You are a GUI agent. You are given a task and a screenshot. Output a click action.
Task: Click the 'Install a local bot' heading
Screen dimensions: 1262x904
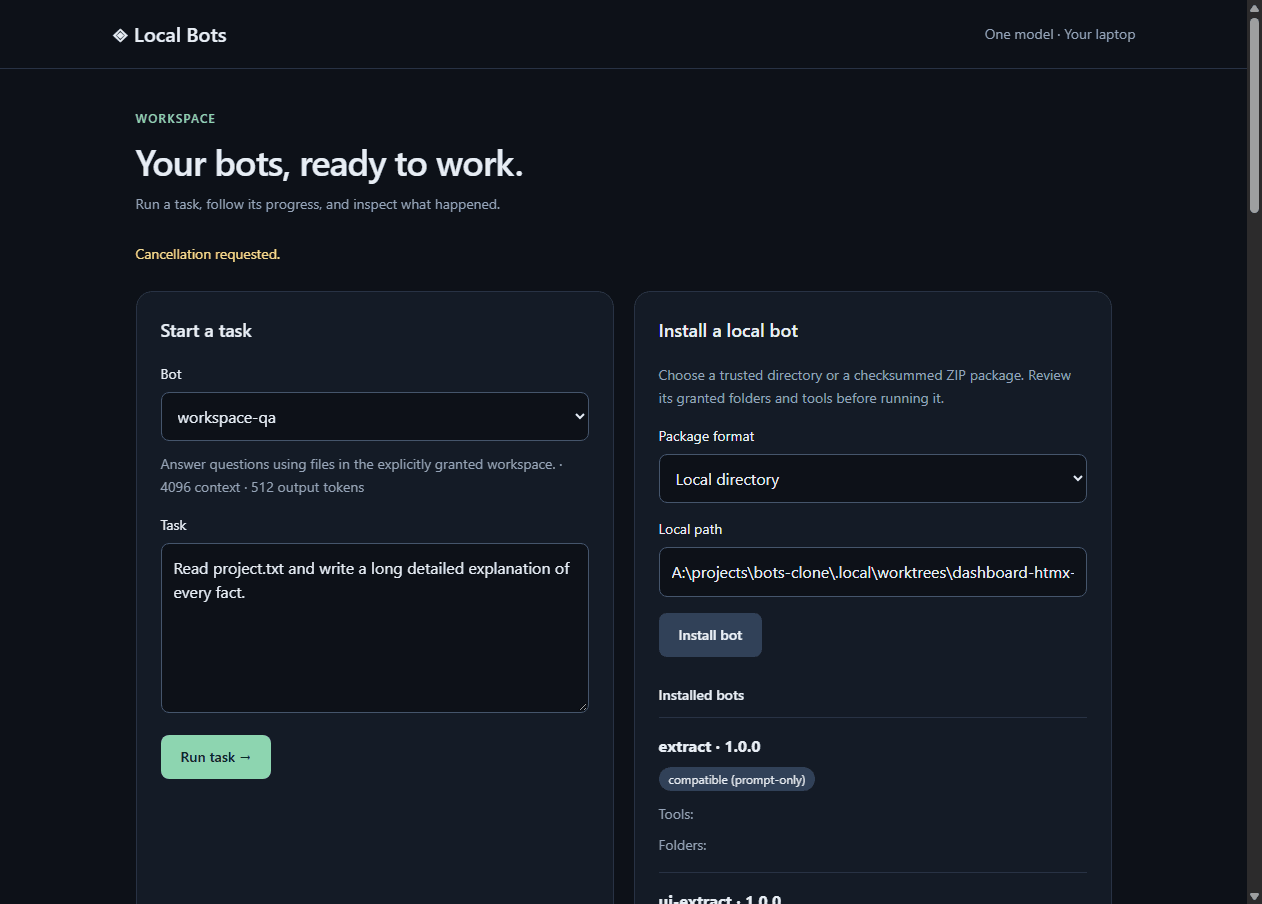point(728,331)
